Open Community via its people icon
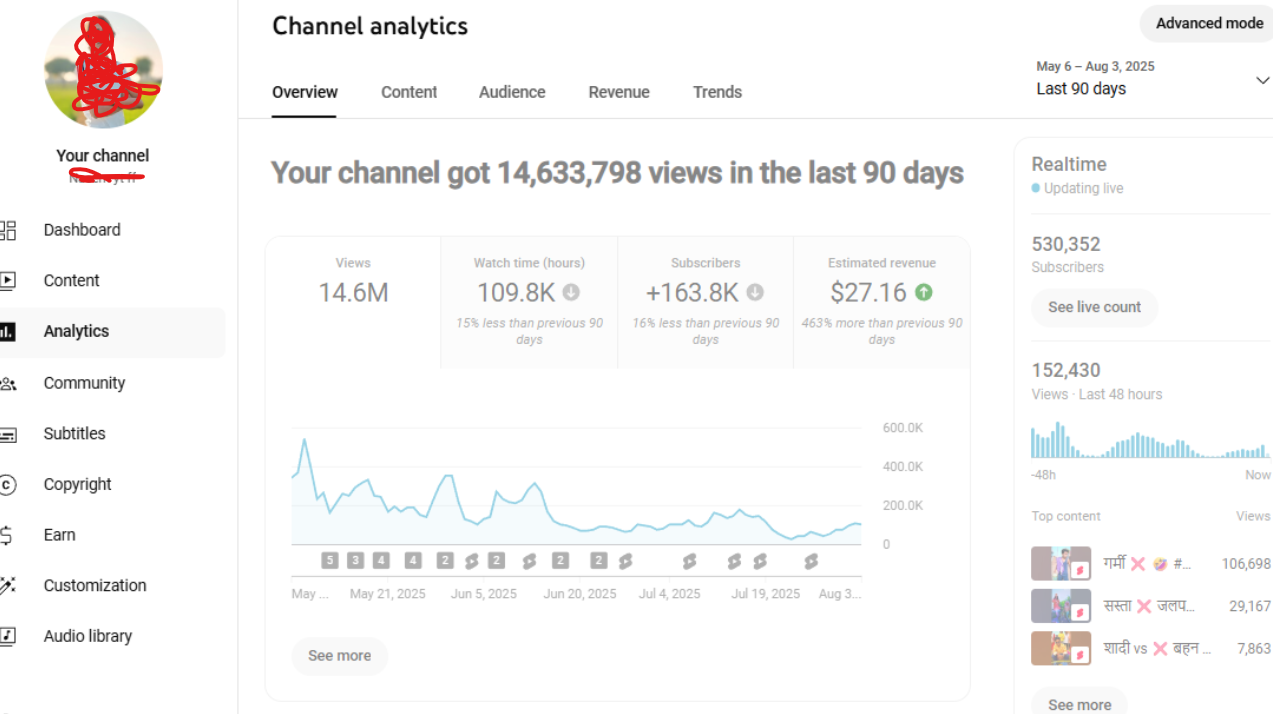Image resolution: width=1273 pixels, height=714 pixels. coord(8,383)
